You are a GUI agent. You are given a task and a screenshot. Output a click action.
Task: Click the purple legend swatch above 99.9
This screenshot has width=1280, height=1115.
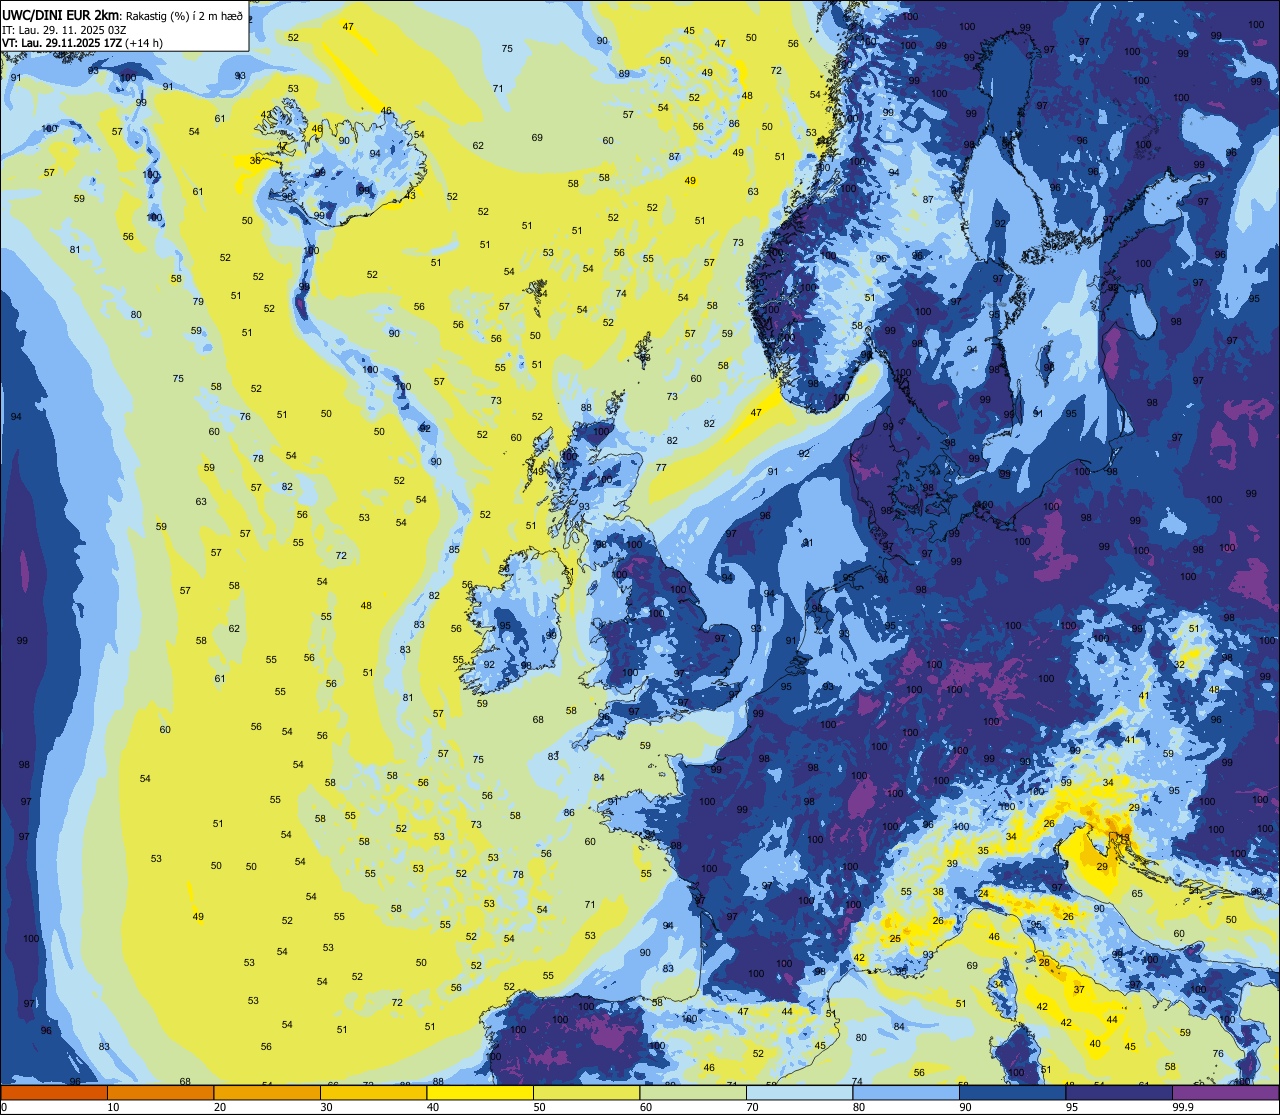coord(1226,1092)
